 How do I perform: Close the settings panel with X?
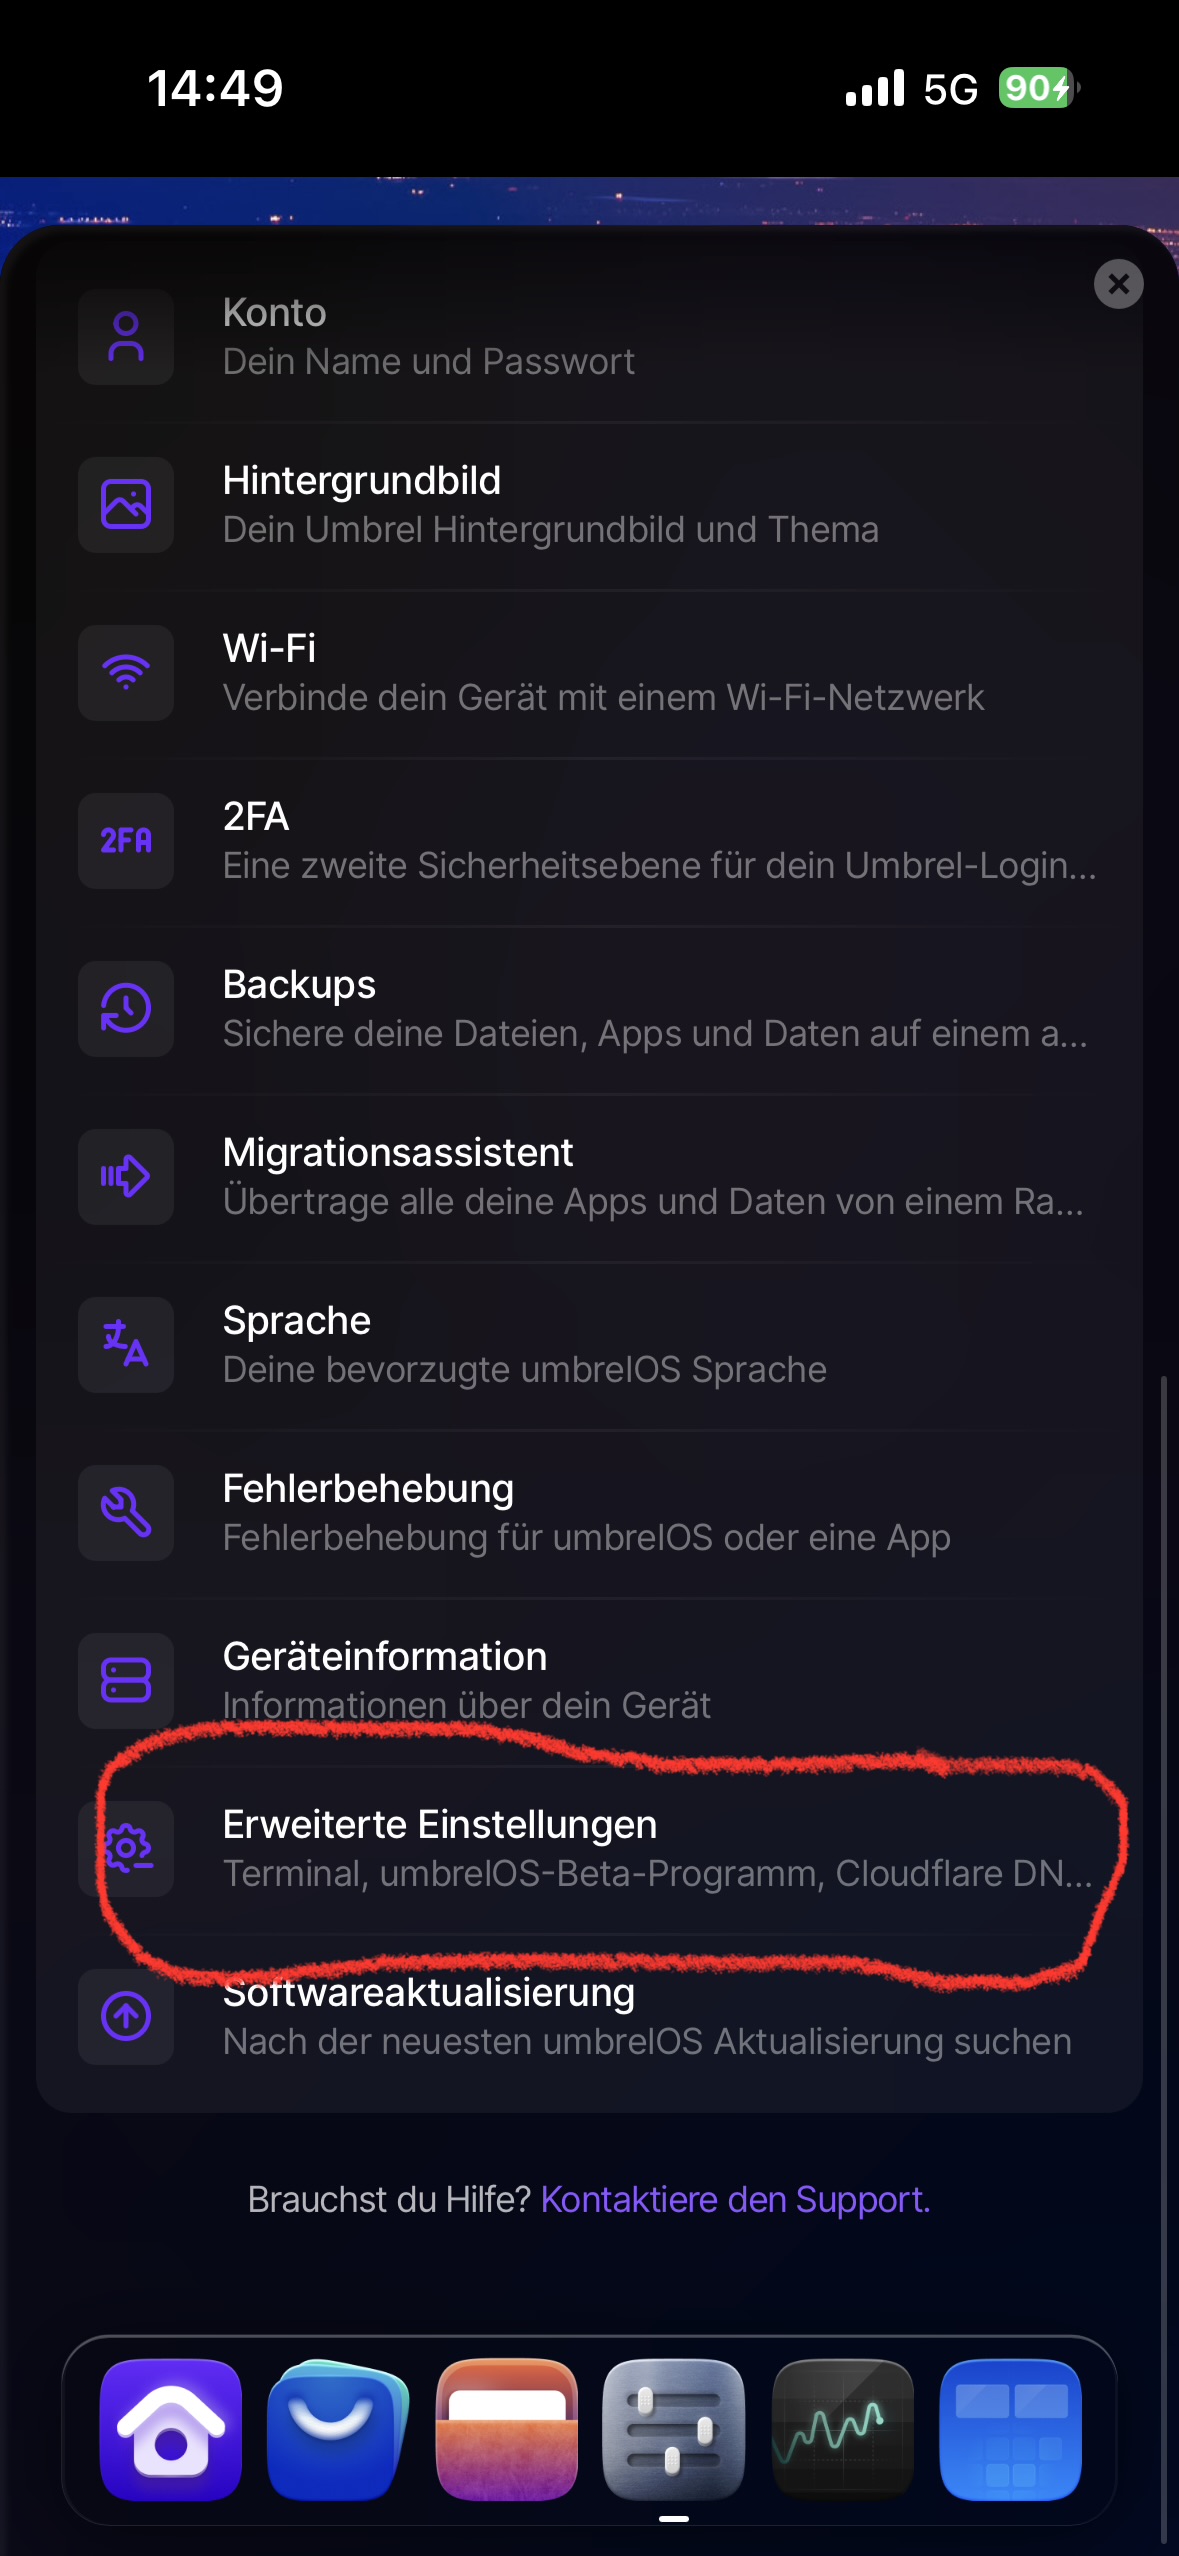point(1119,285)
